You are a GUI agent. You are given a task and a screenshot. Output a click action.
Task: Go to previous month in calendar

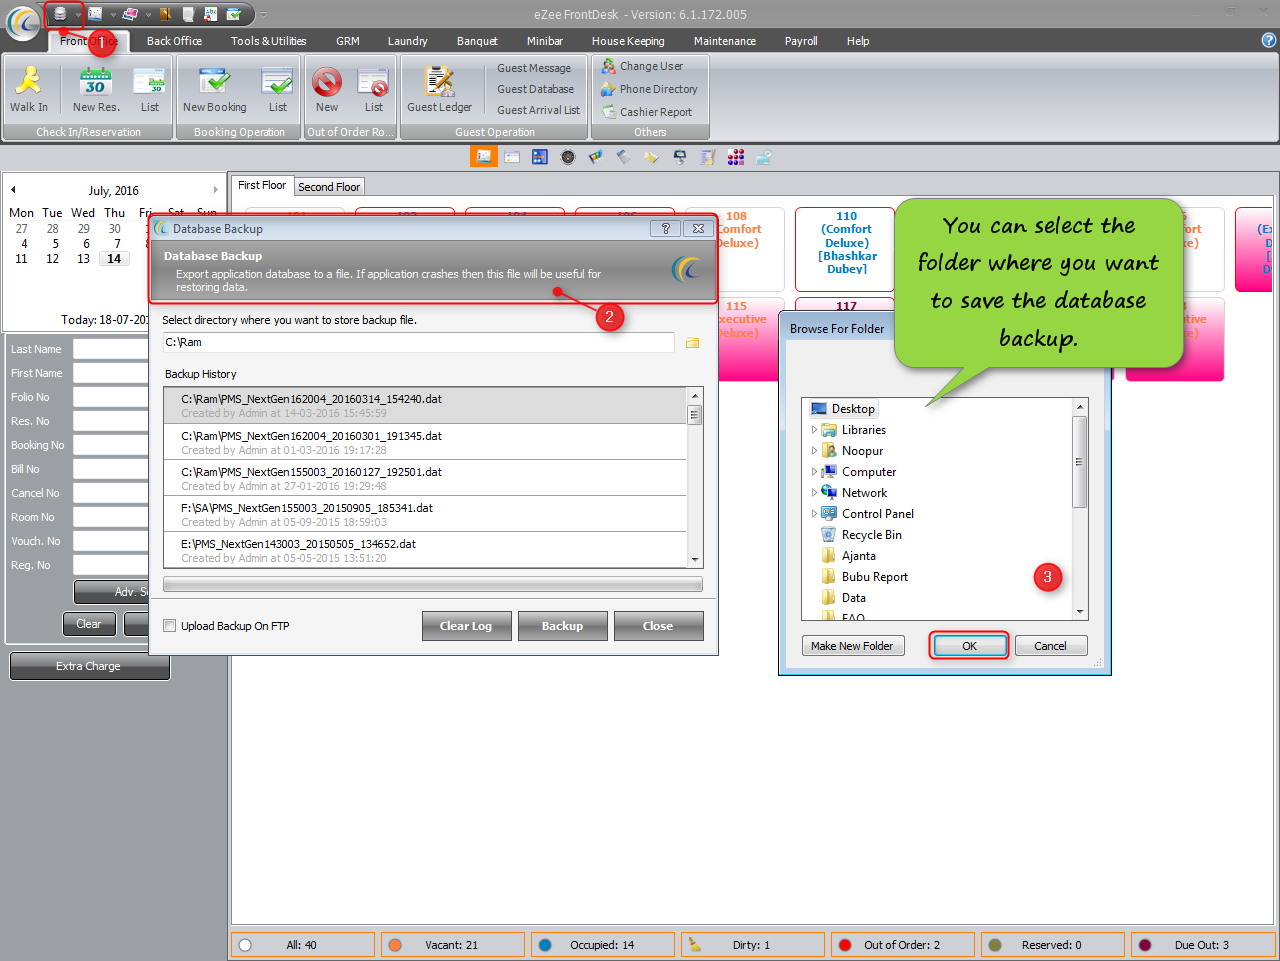pyautogui.click(x=13, y=189)
